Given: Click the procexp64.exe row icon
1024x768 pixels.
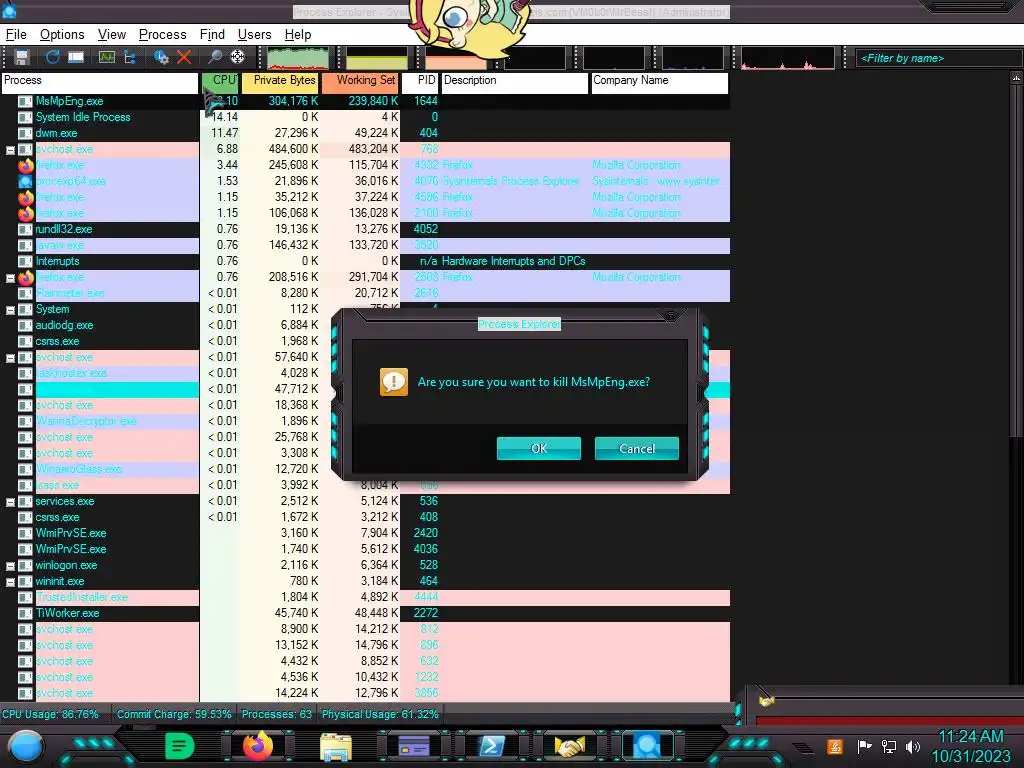Looking at the screenshot, I should [x=25, y=182].
